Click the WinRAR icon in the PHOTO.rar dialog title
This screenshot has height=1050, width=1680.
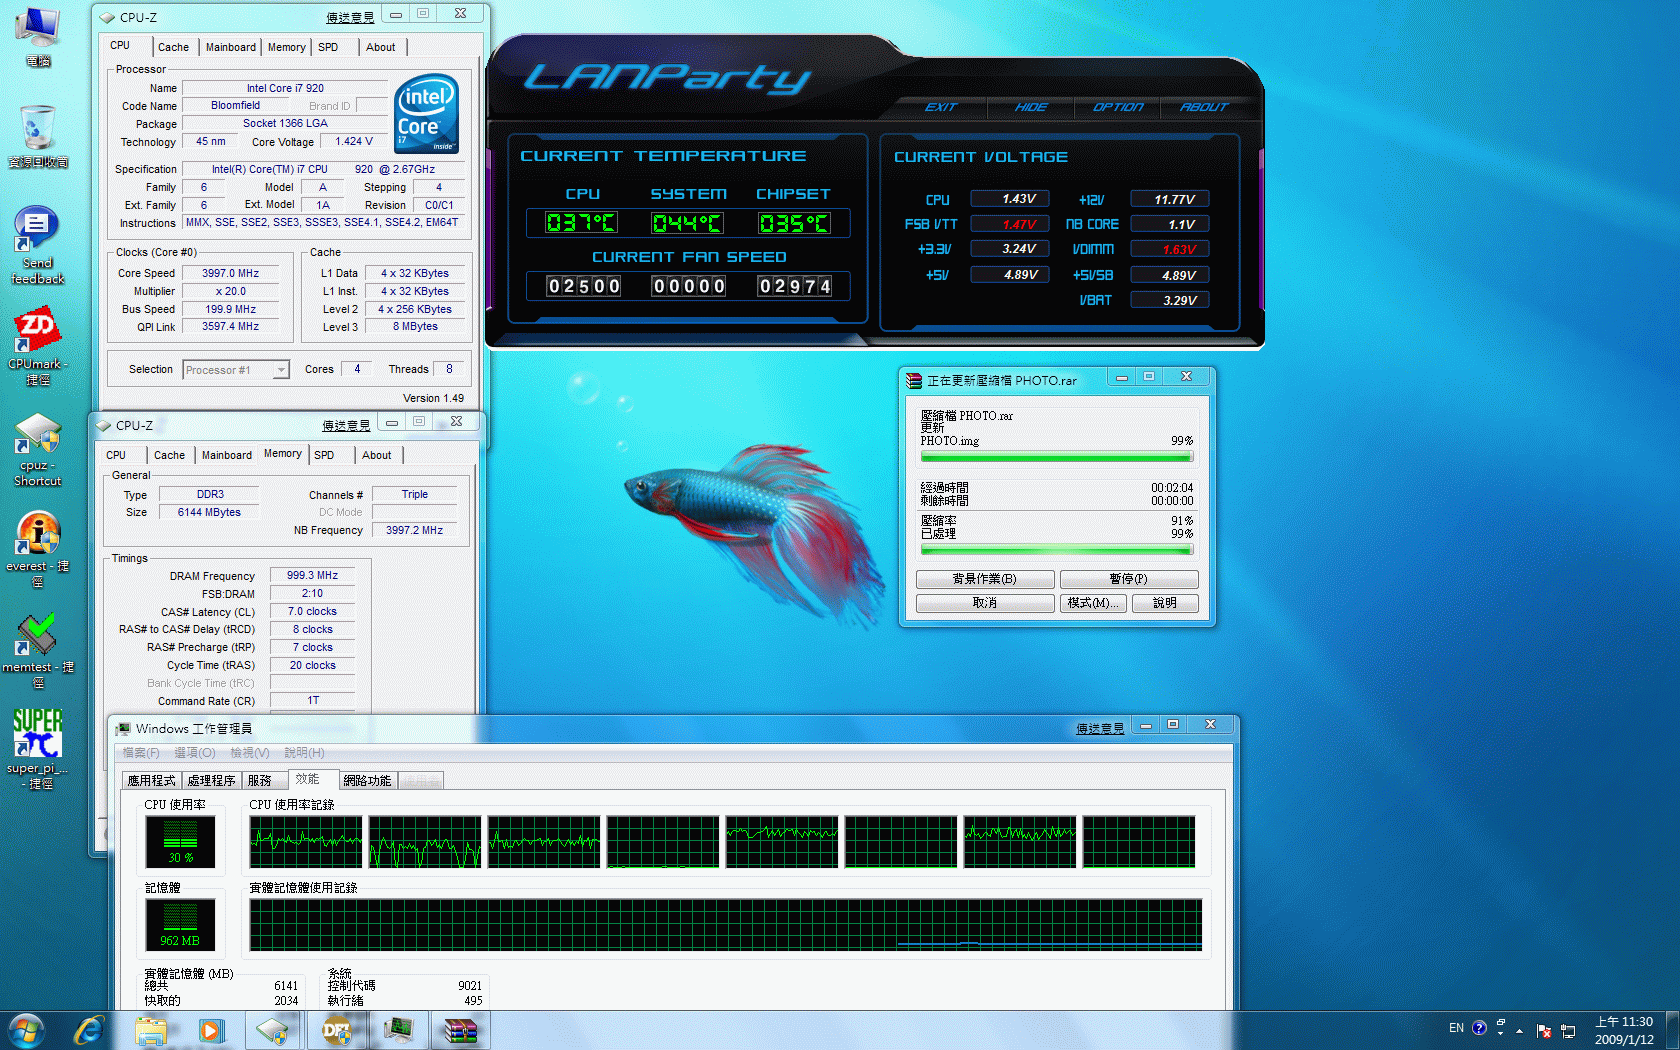pyautogui.click(x=913, y=380)
